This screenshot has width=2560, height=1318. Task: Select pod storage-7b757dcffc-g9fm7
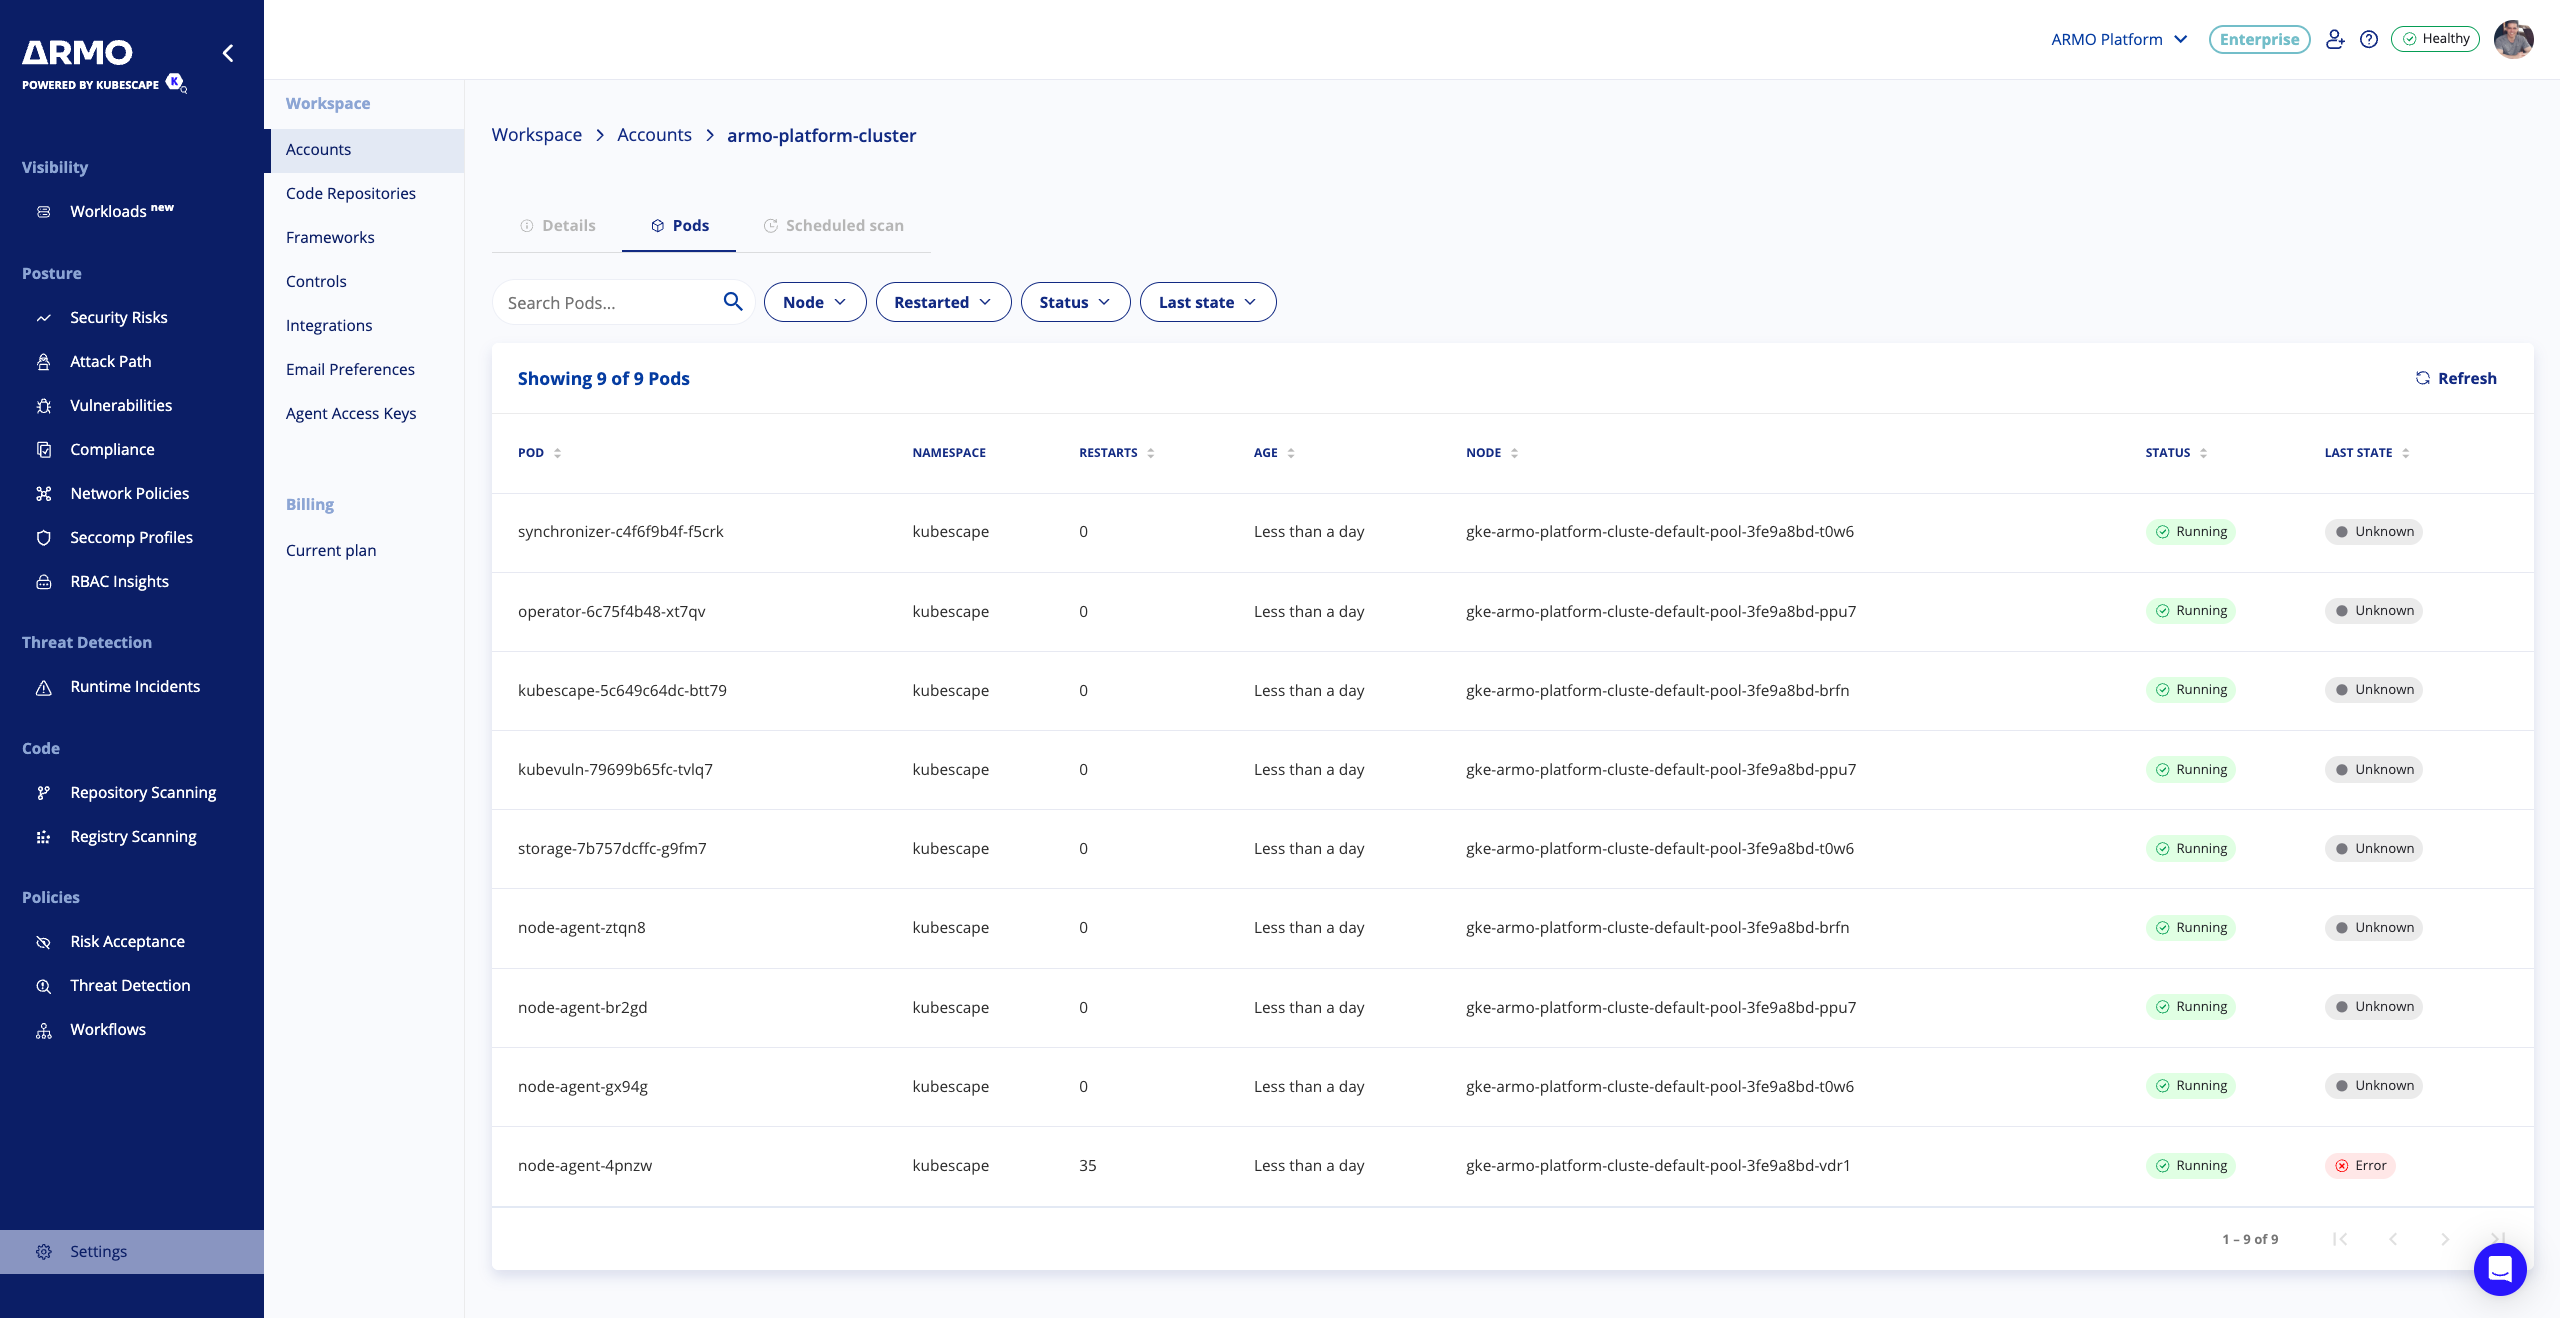612,849
